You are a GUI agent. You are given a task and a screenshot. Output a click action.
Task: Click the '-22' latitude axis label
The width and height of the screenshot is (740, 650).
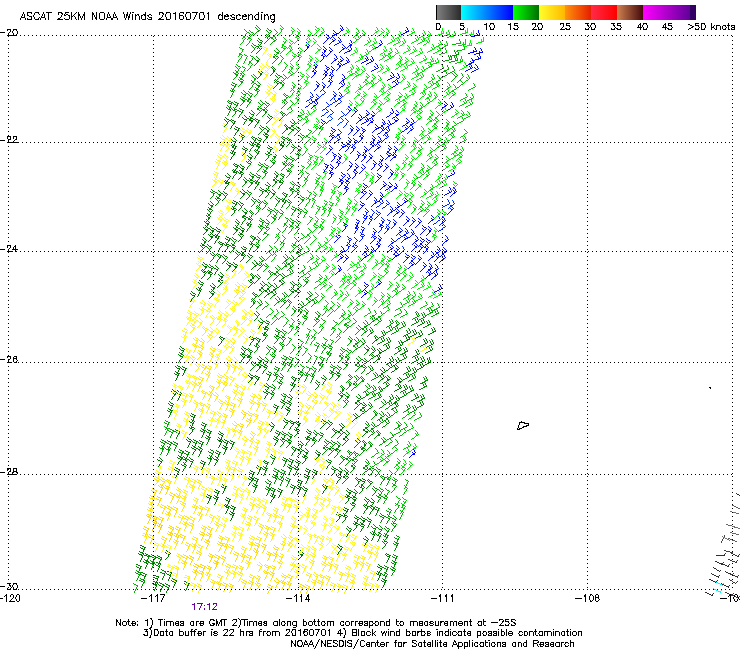coord(9,140)
